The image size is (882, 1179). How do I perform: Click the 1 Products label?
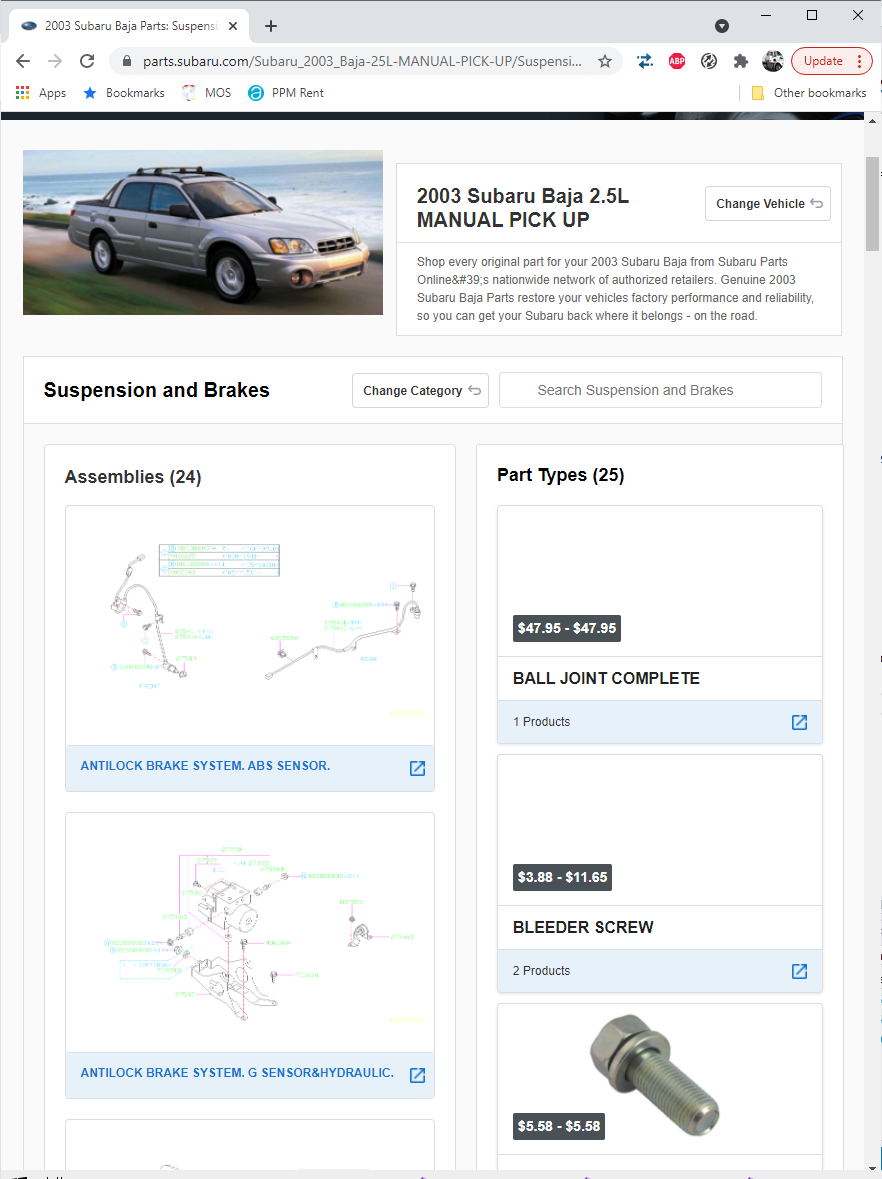point(541,722)
